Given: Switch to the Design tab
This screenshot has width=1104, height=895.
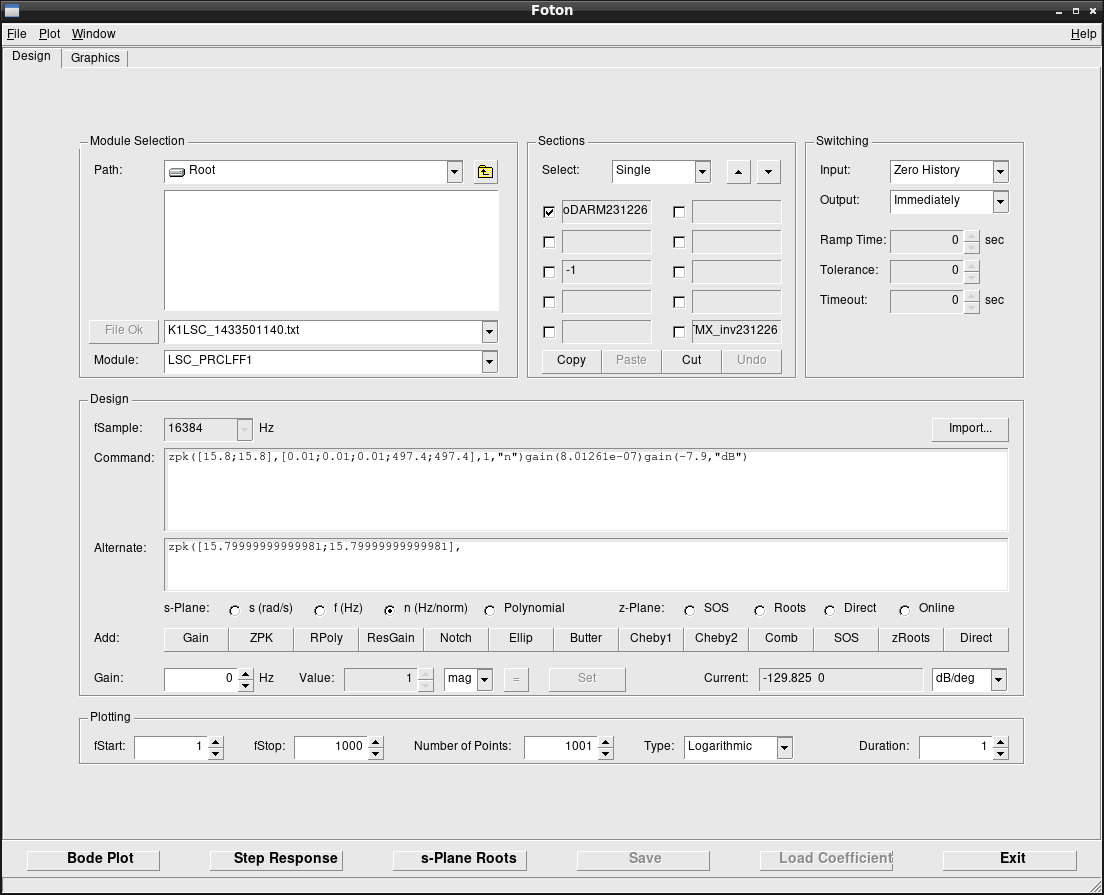Looking at the screenshot, I should coord(32,56).
